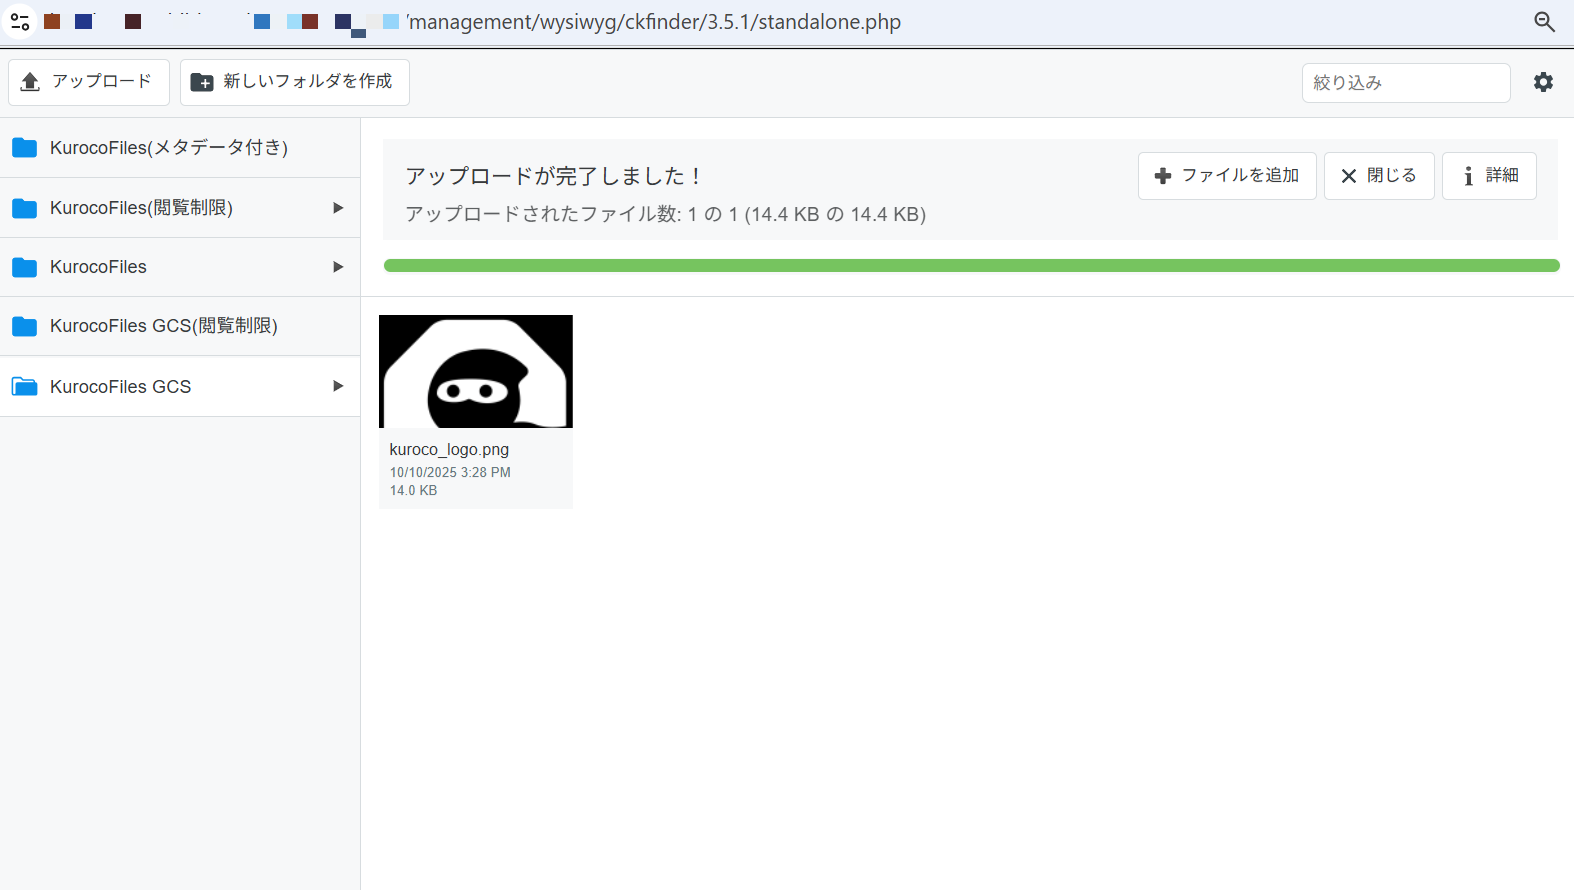The height and width of the screenshot is (890, 1574).
Task: Click the folder icon beside KurocoFiles GCS(閲覧制限)
Action: click(25, 327)
